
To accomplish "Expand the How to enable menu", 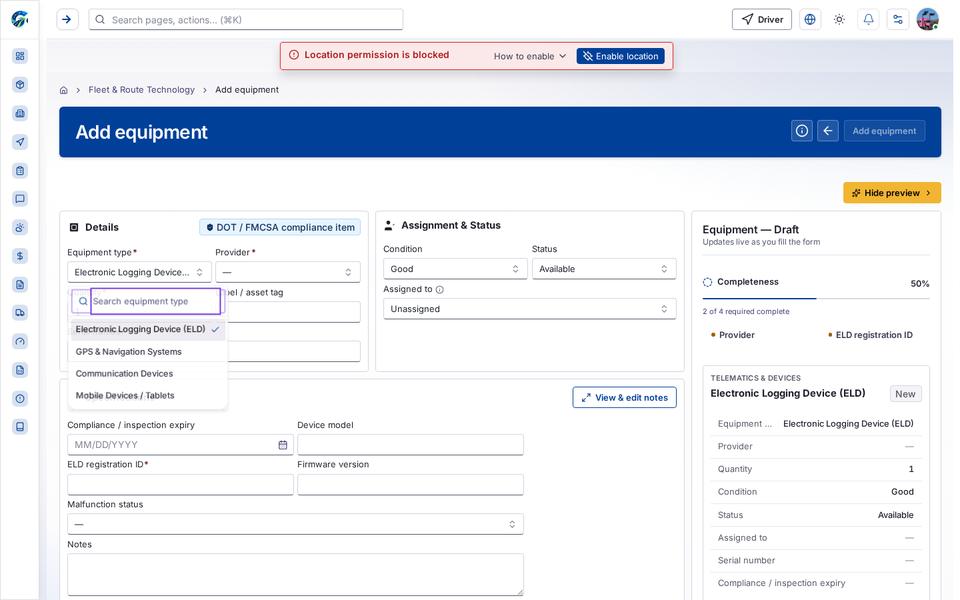I will (x=530, y=56).
